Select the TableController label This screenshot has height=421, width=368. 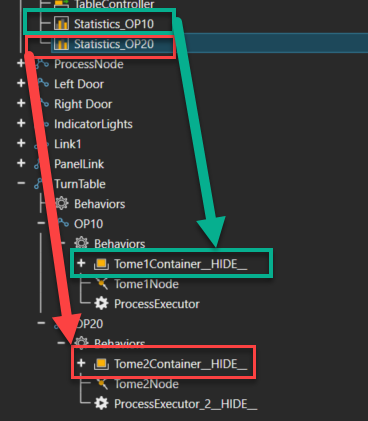[x=114, y=4]
